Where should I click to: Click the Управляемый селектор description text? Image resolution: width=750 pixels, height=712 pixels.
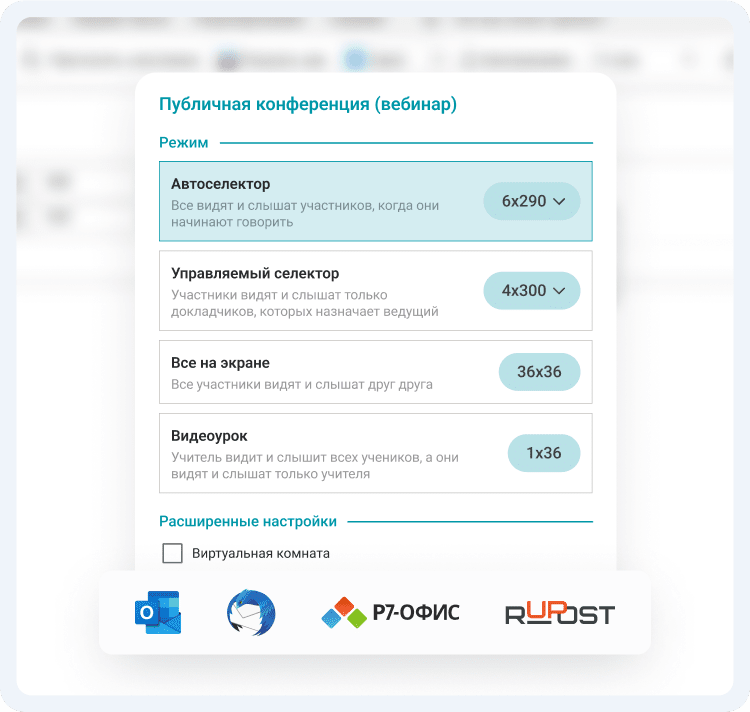(x=304, y=304)
